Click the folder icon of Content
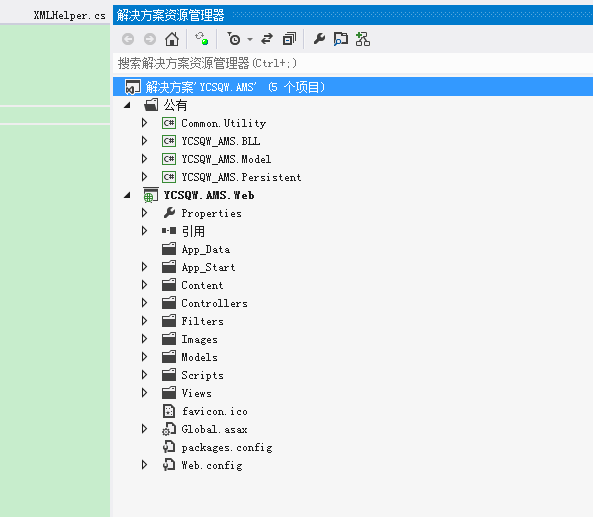Image resolution: width=593 pixels, height=517 pixels. 169,285
